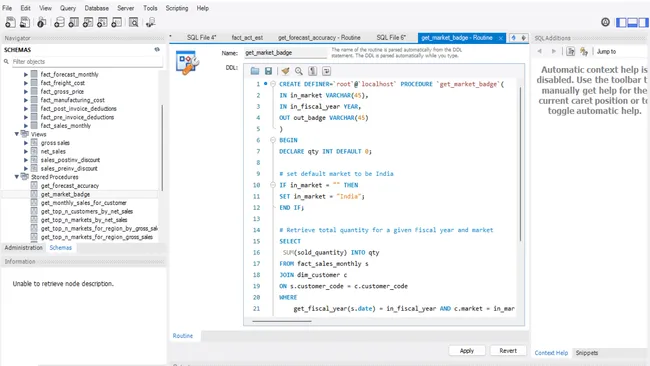Open the Database menu

point(97,8)
